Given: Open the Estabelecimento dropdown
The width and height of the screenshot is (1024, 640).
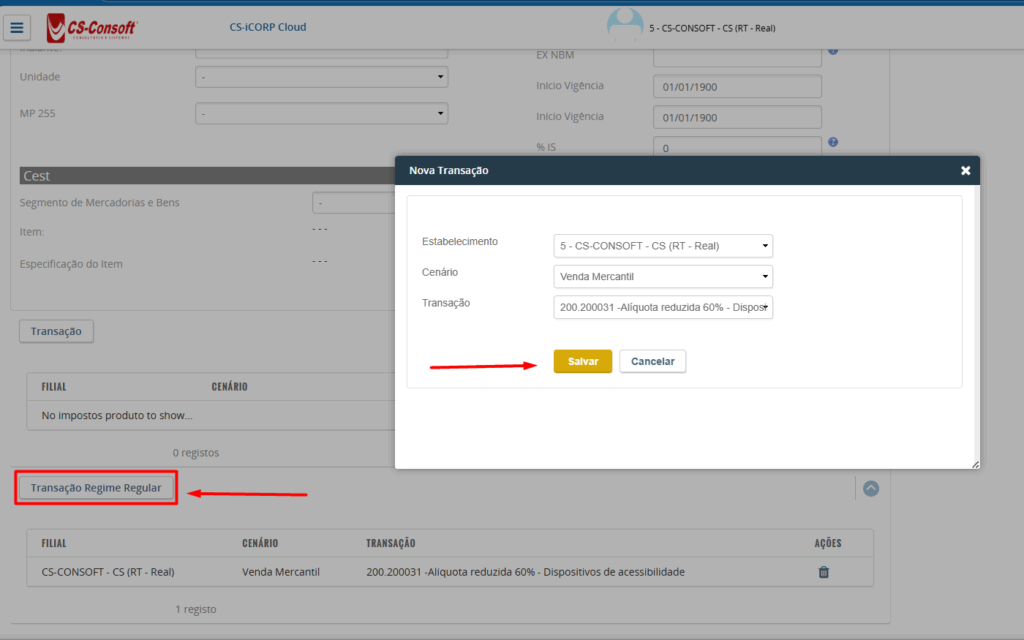Looking at the screenshot, I should tap(663, 246).
